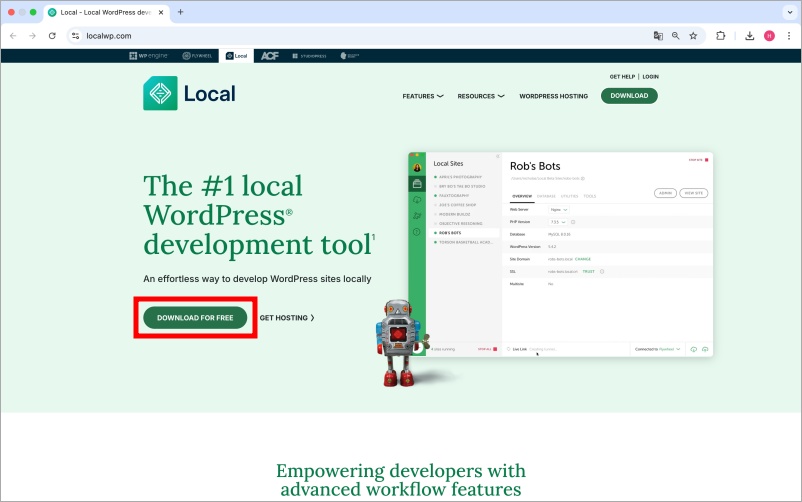Follow the Get Hosting link

tap(287, 318)
